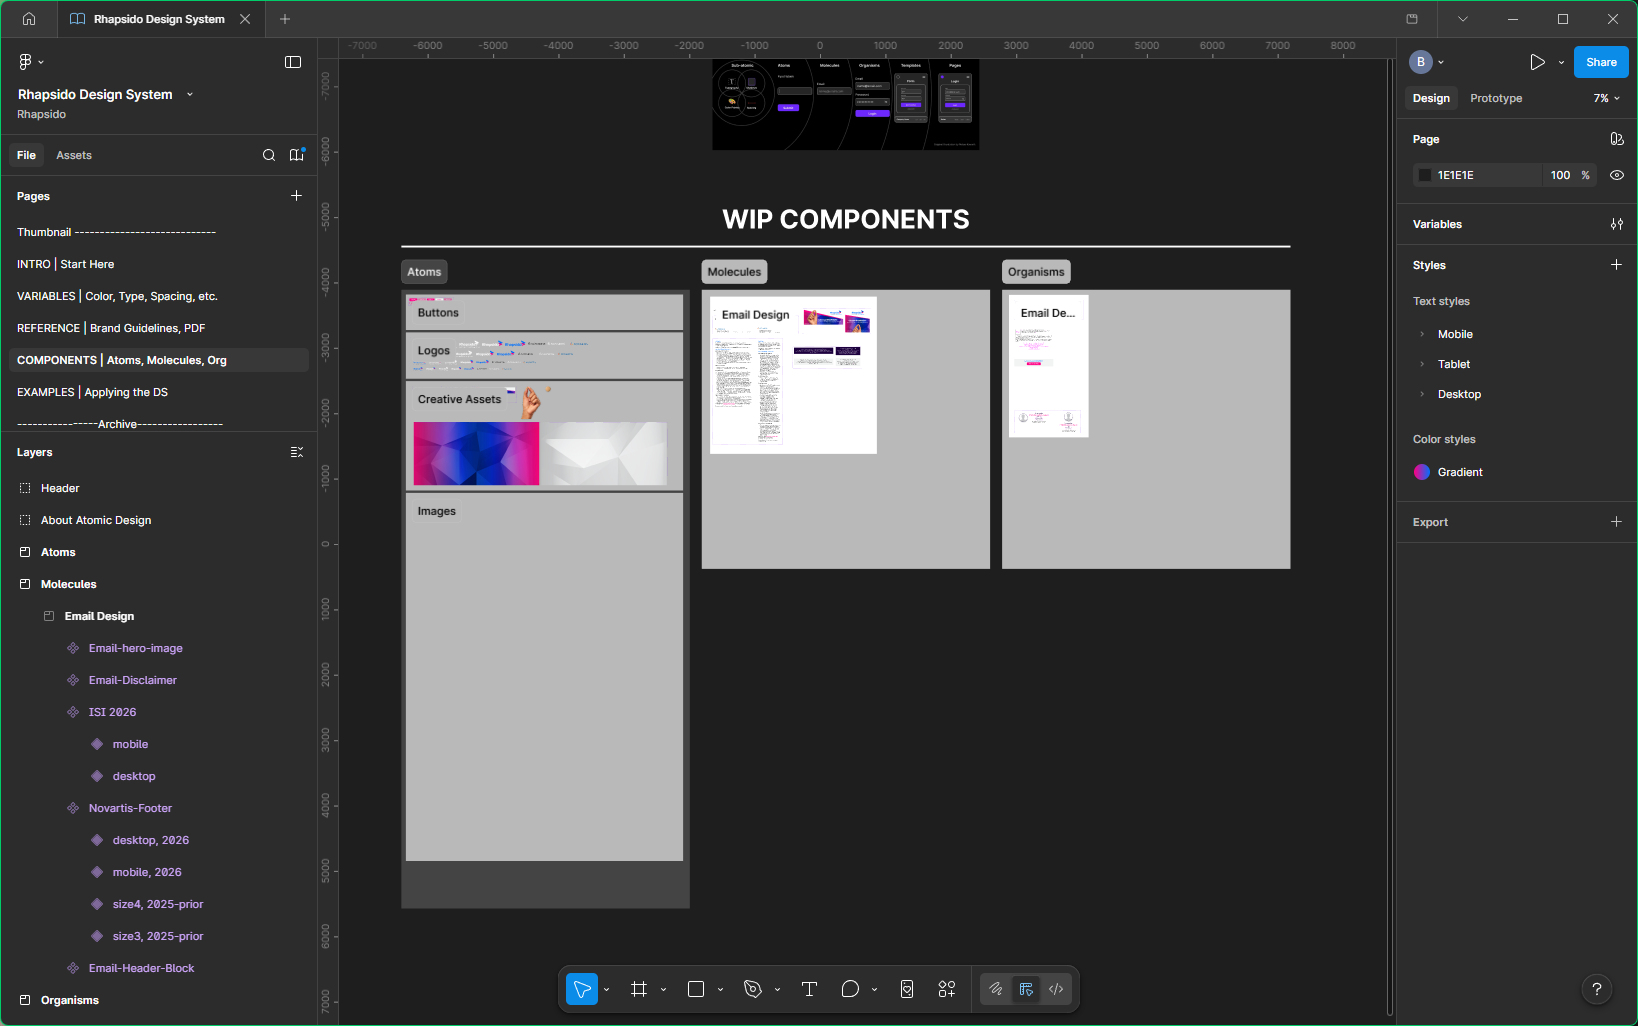Viewport: 1638px width, 1026px height.
Task: Select the Email-hero-image layer
Action: click(135, 648)
